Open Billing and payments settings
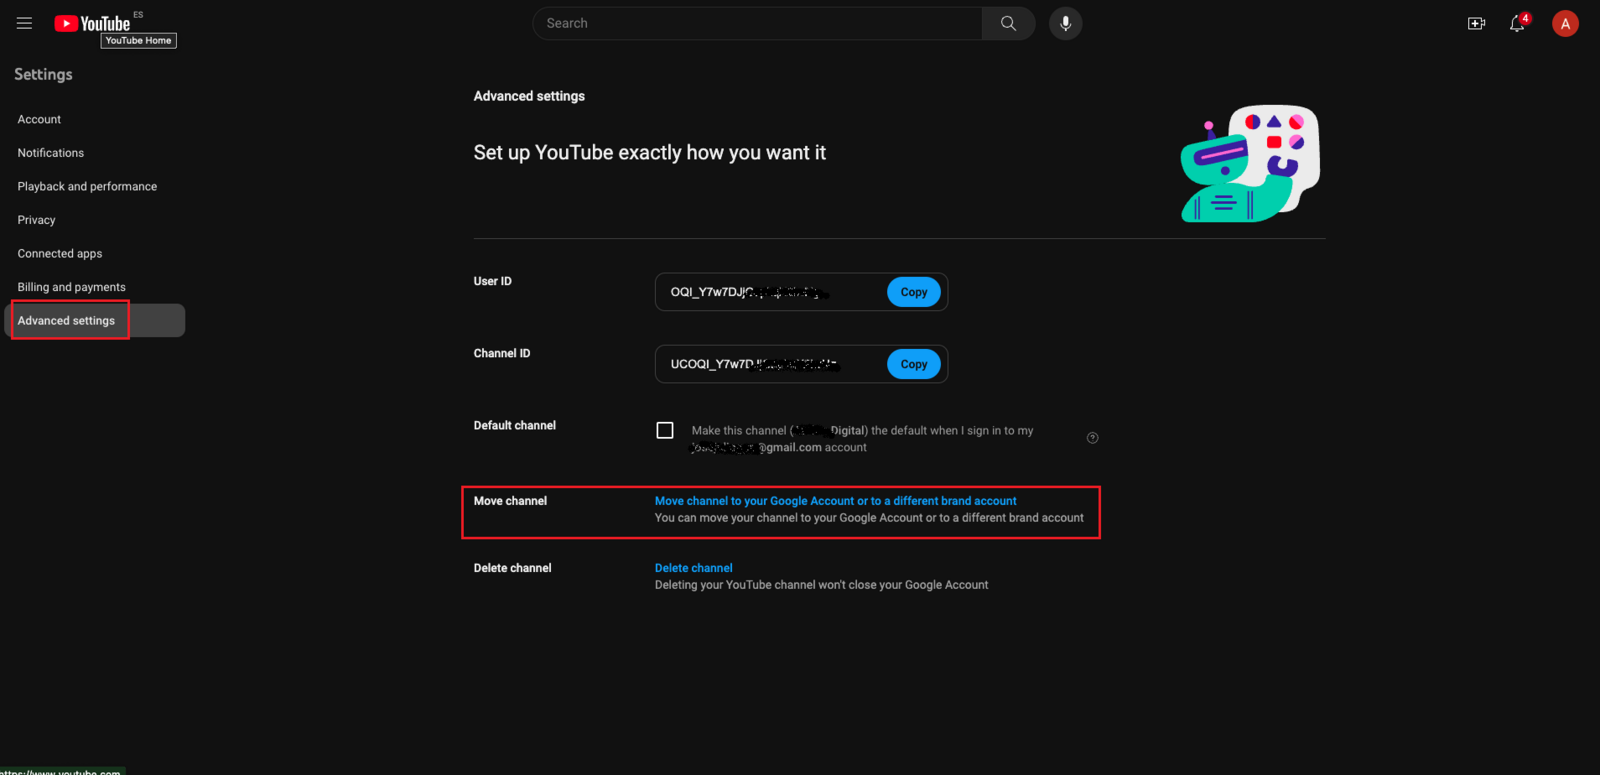 (x=72, y=287)
